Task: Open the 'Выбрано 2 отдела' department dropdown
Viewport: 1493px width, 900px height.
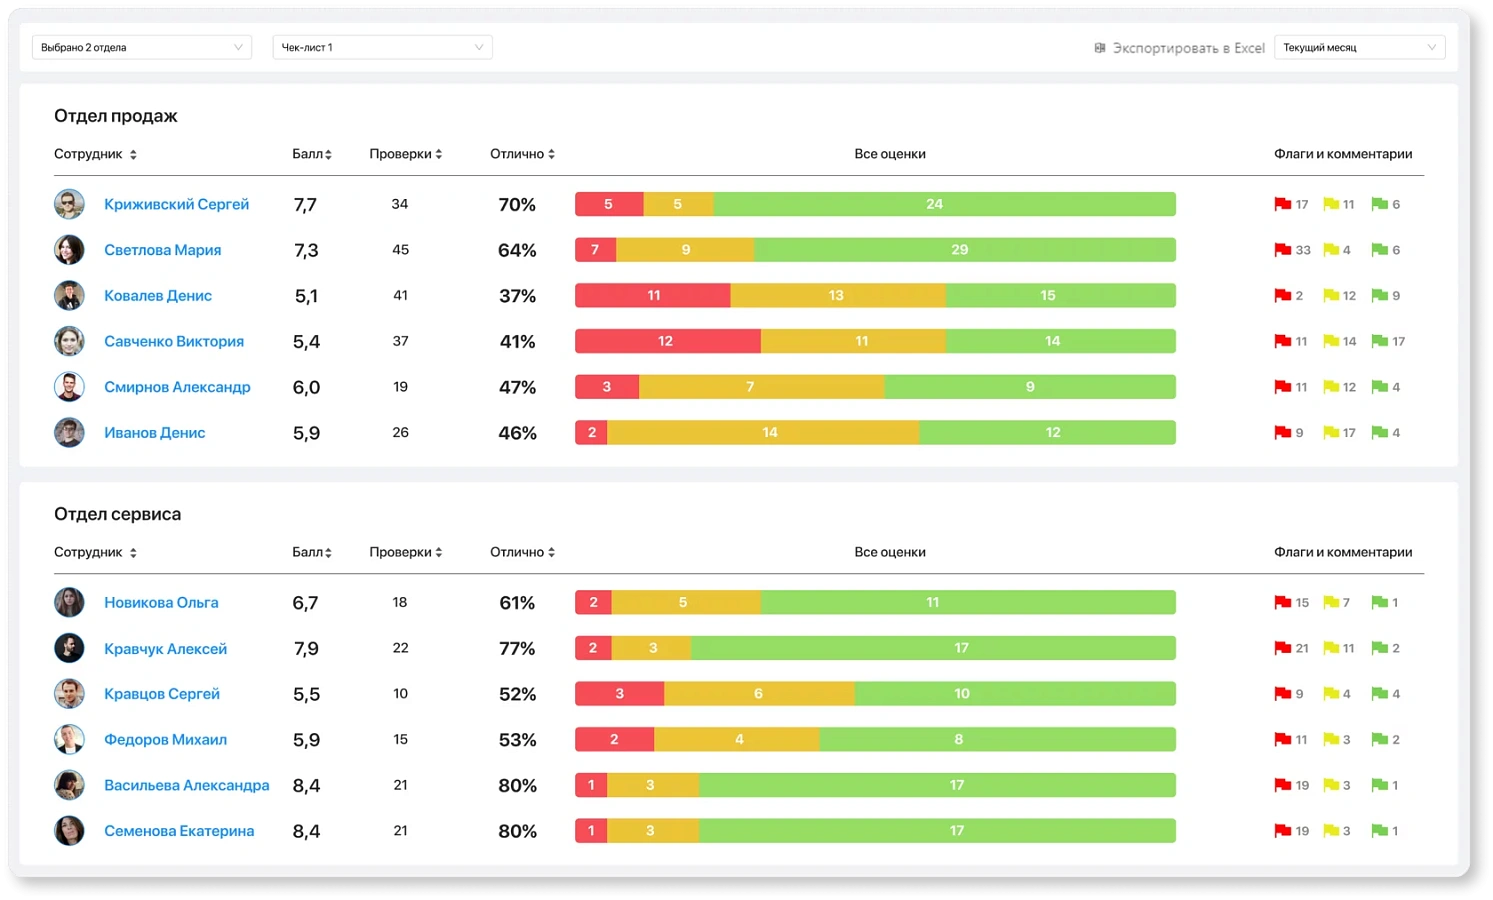Action: pos(141,47)
